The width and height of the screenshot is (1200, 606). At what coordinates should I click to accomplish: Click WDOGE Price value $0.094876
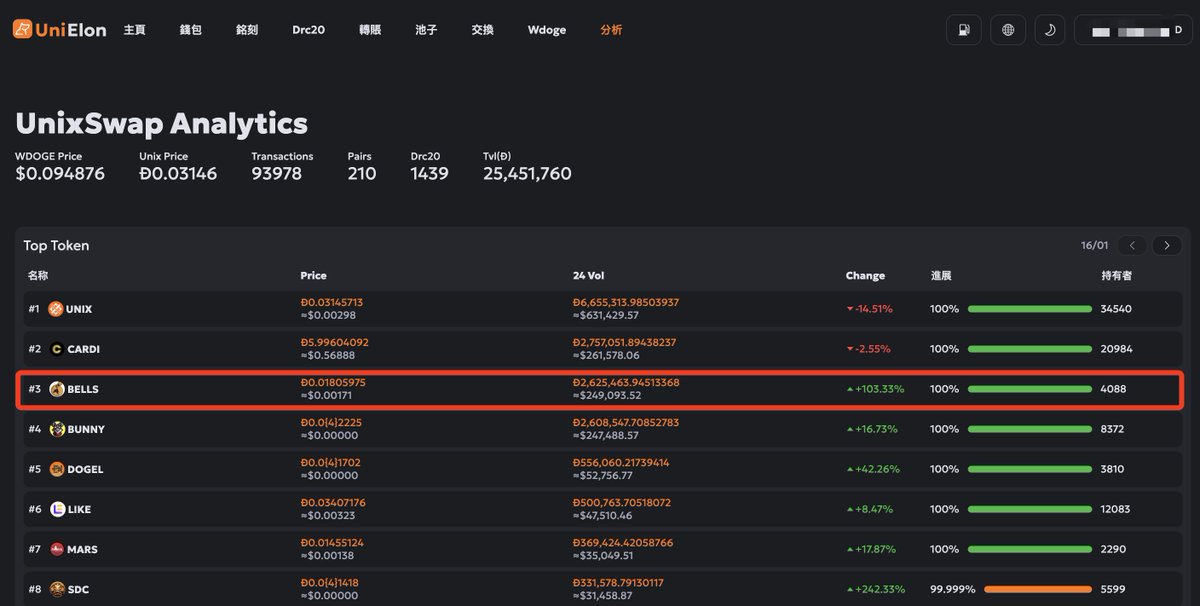coord(60,174)
